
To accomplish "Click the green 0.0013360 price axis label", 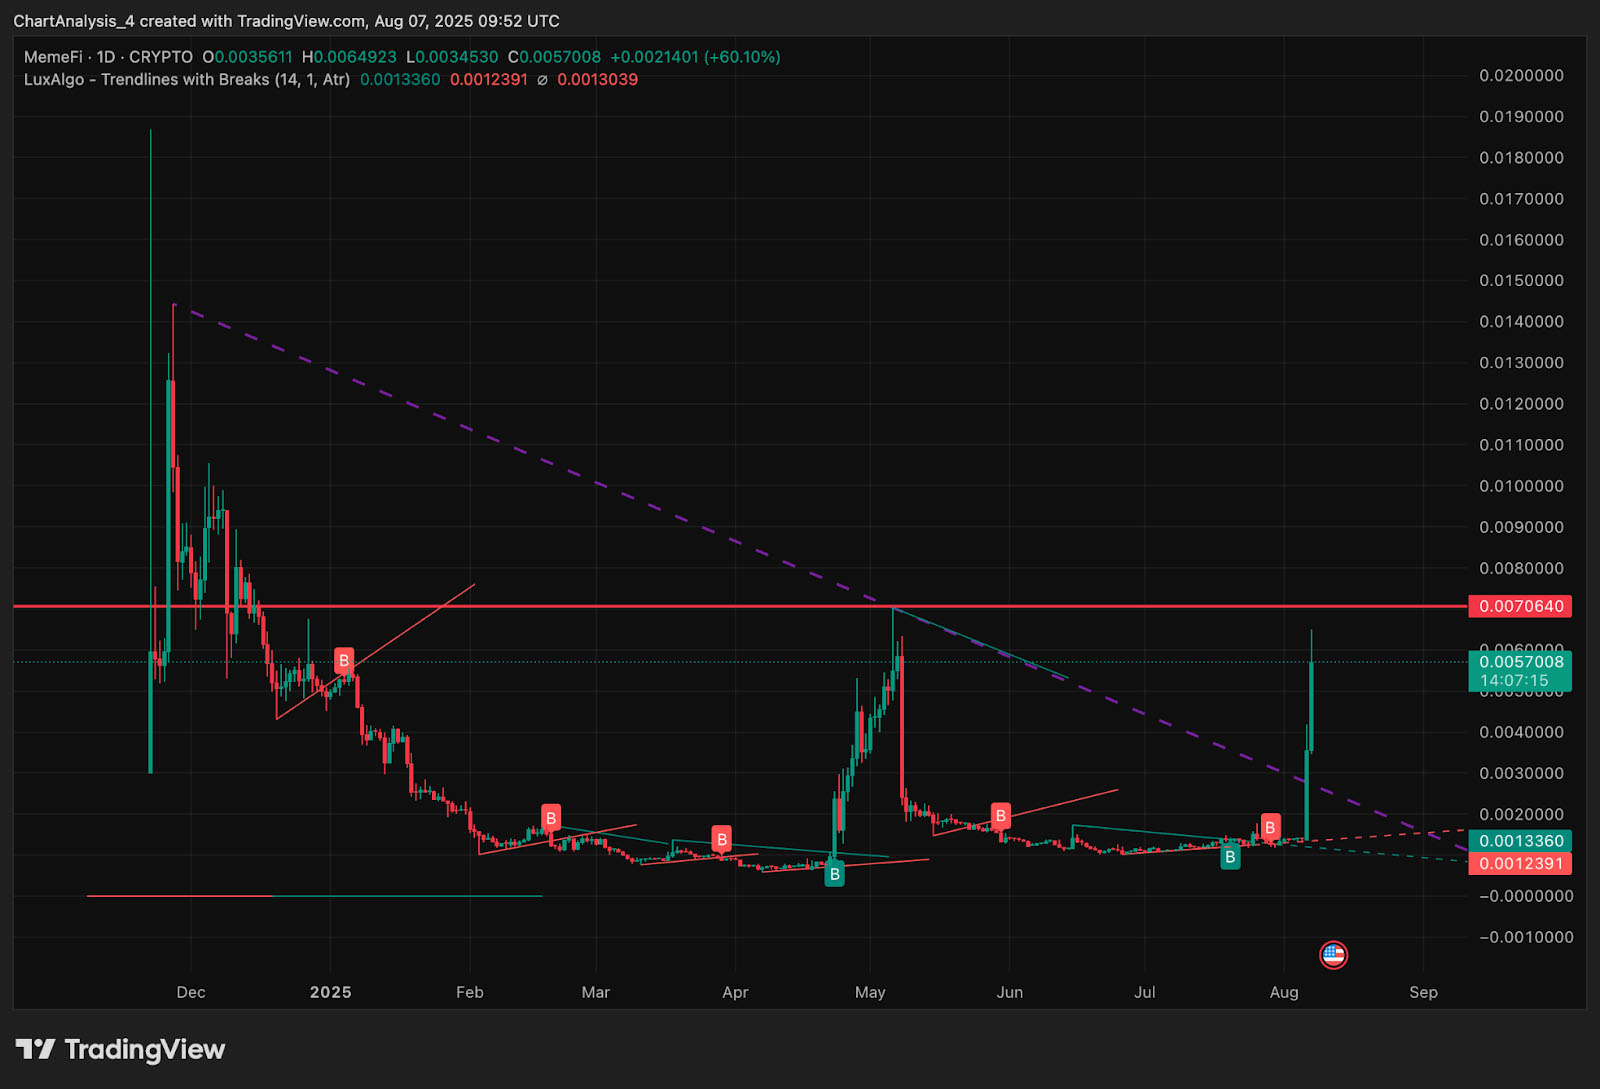I will pos(1520,841).
